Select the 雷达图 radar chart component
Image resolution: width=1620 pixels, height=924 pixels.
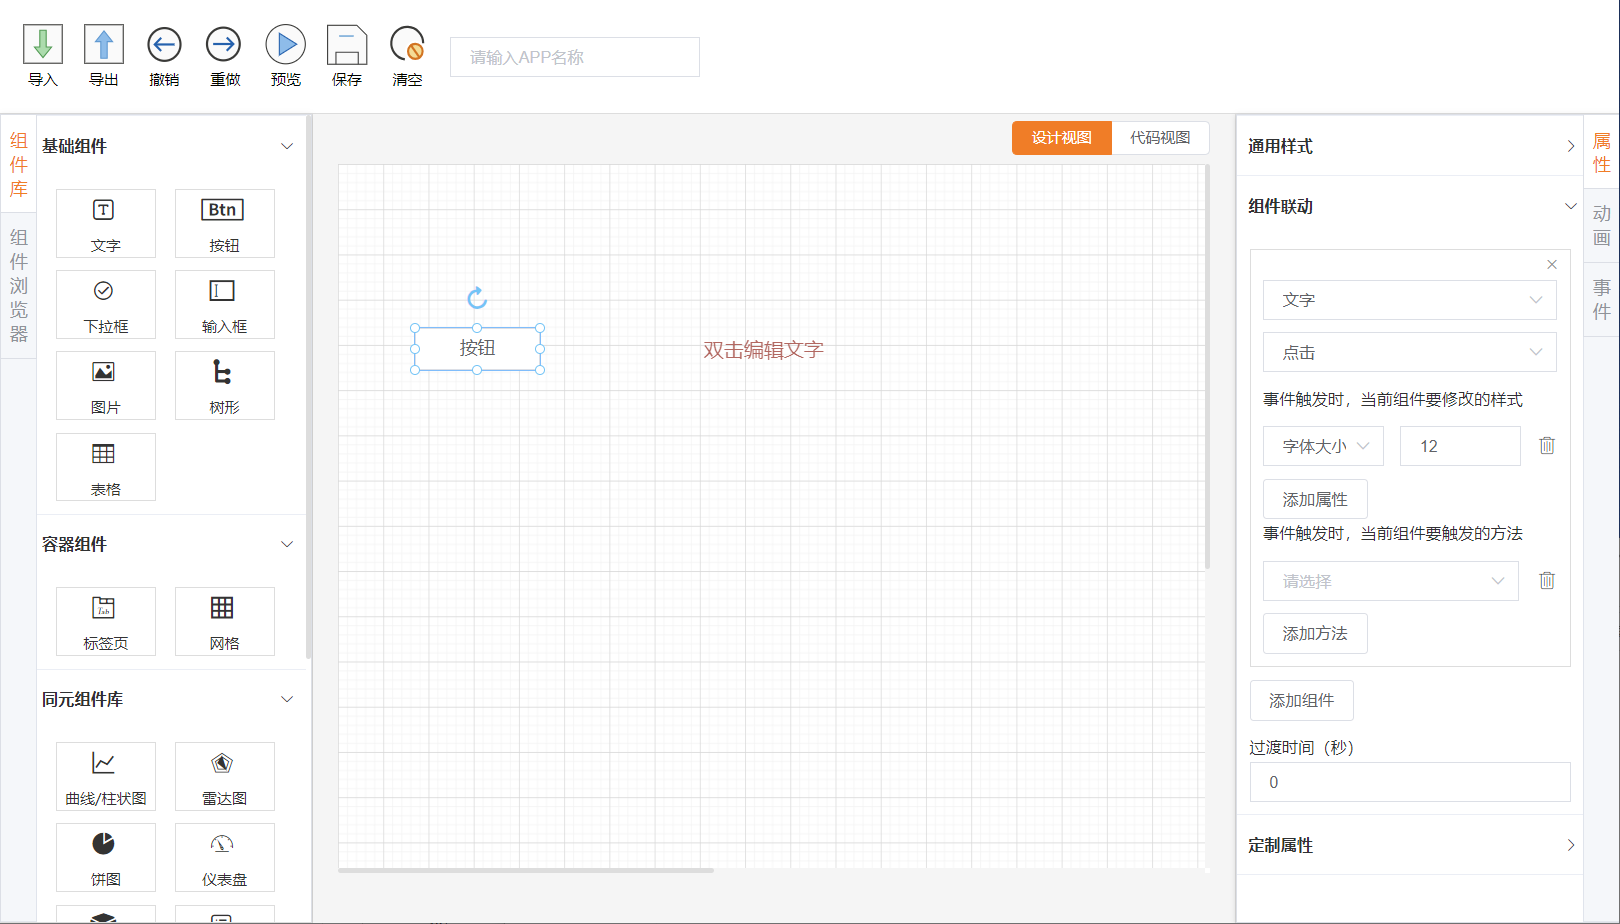coord(224,777)
